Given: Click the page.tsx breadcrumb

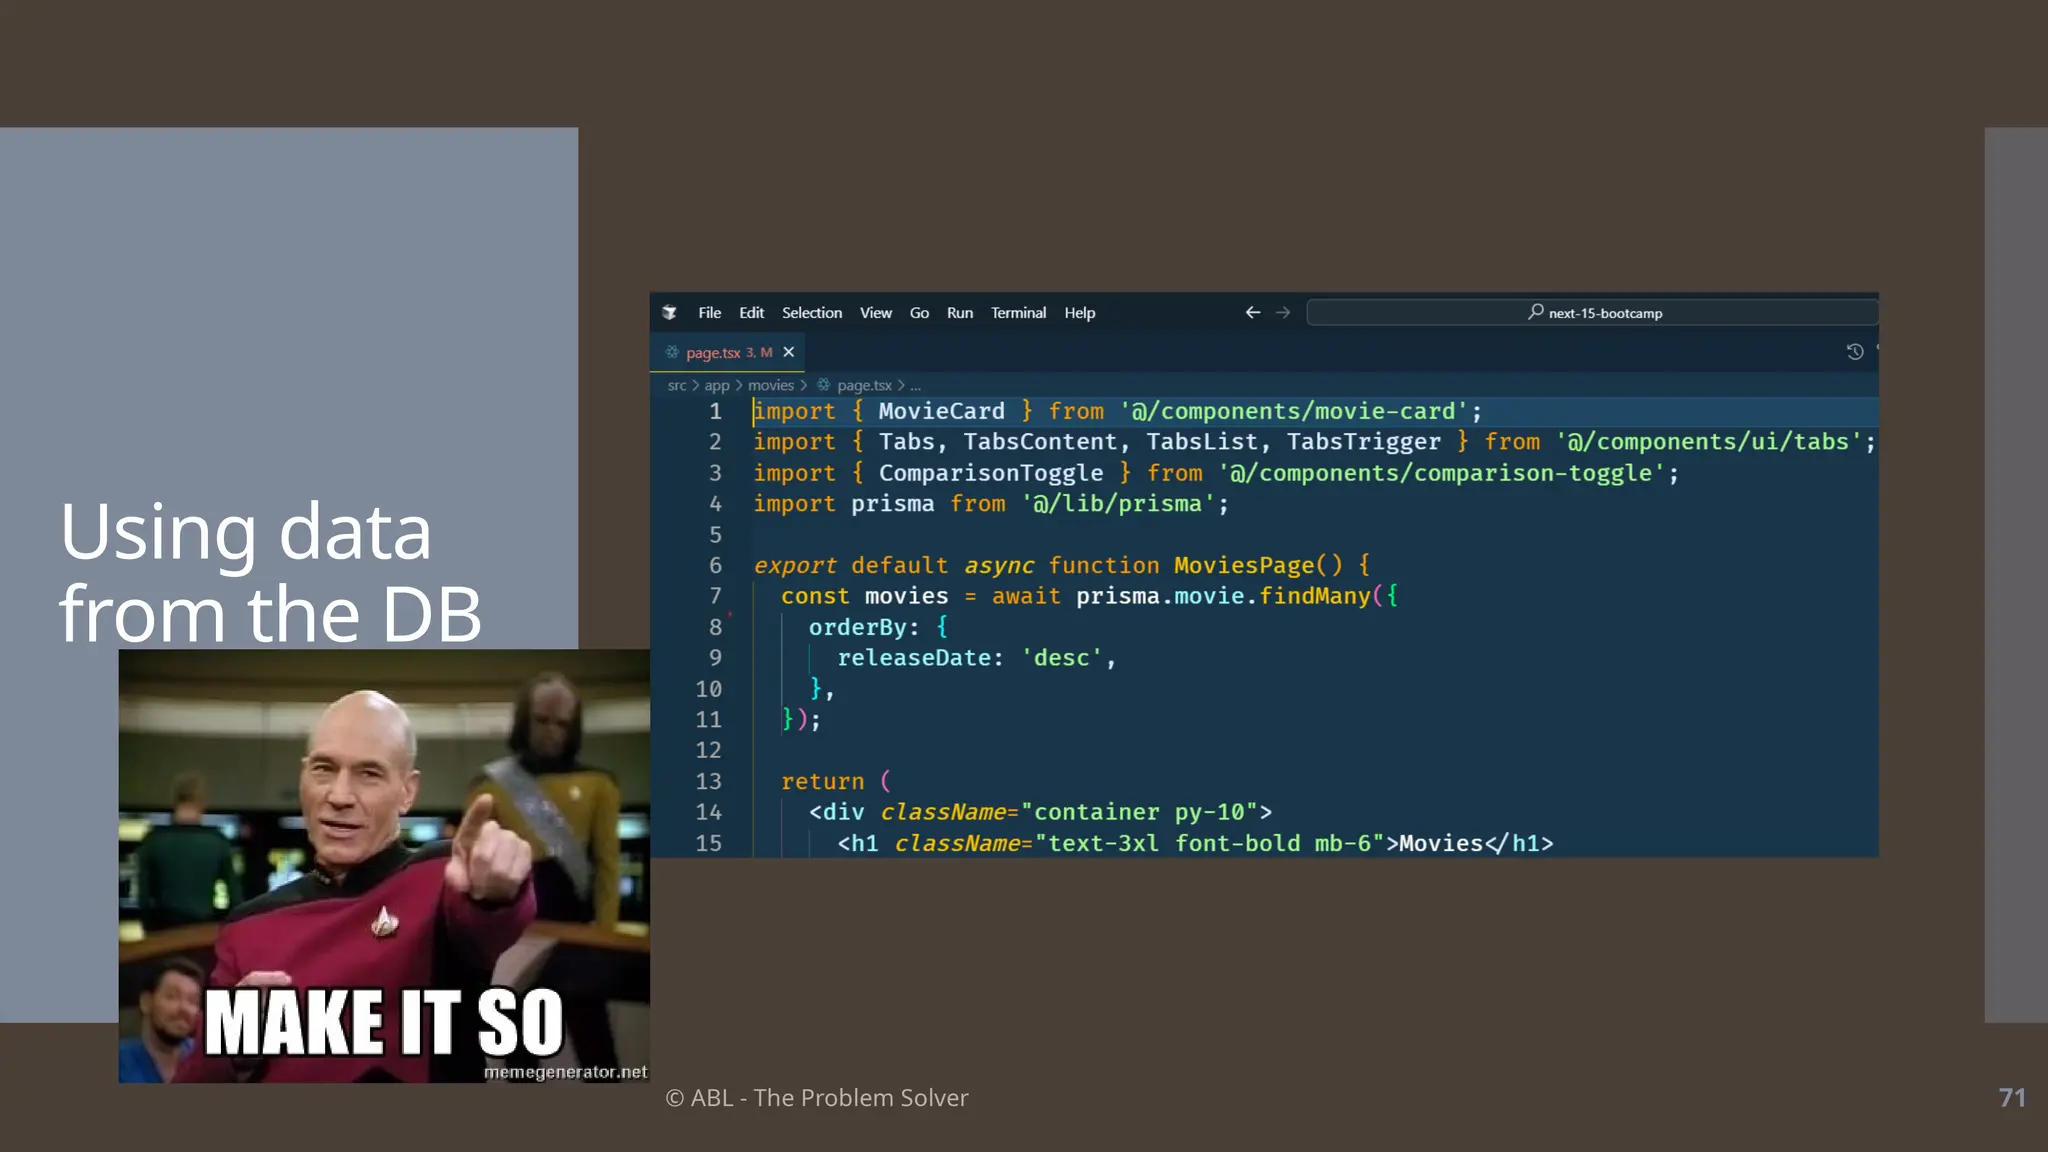Looking at the screenshot, I should [864, 385].
